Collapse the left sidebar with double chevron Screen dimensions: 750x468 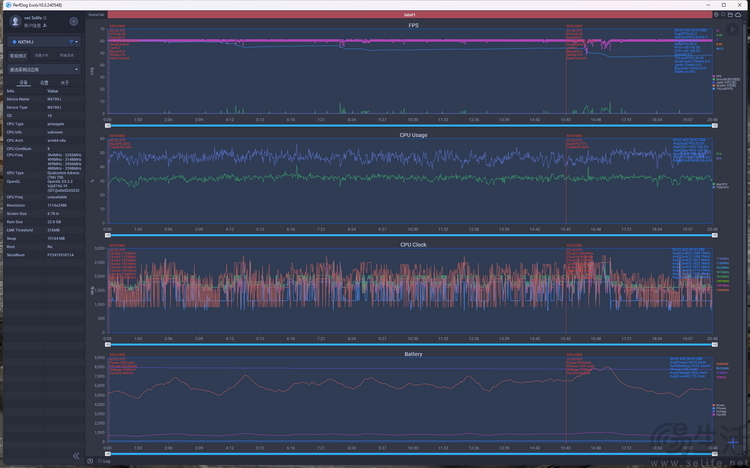point(76,456)
